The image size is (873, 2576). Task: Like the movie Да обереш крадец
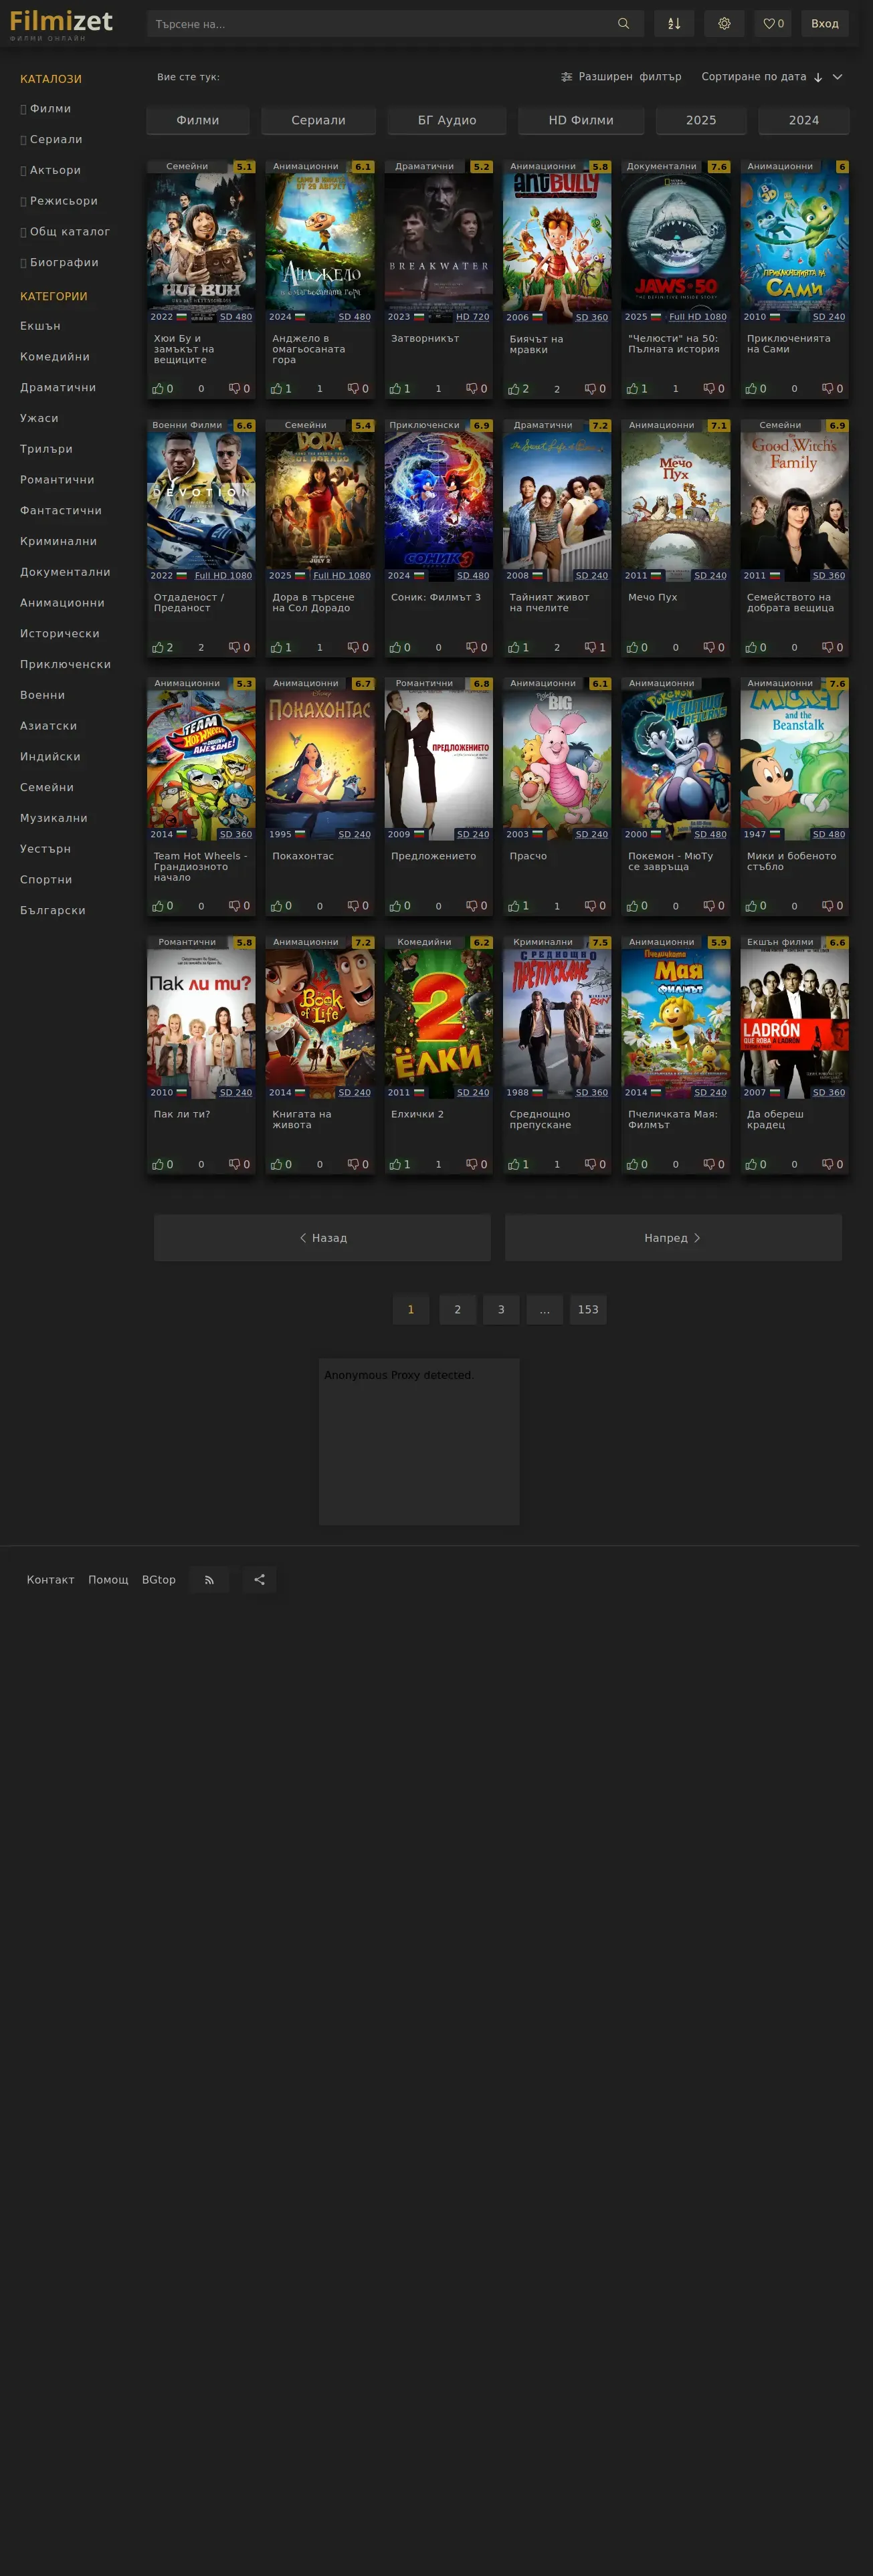[x=751, y=1164]
